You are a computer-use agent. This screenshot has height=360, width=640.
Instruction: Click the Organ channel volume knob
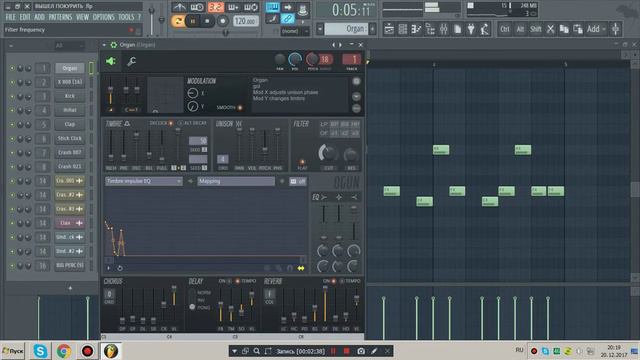coord(295,60)
